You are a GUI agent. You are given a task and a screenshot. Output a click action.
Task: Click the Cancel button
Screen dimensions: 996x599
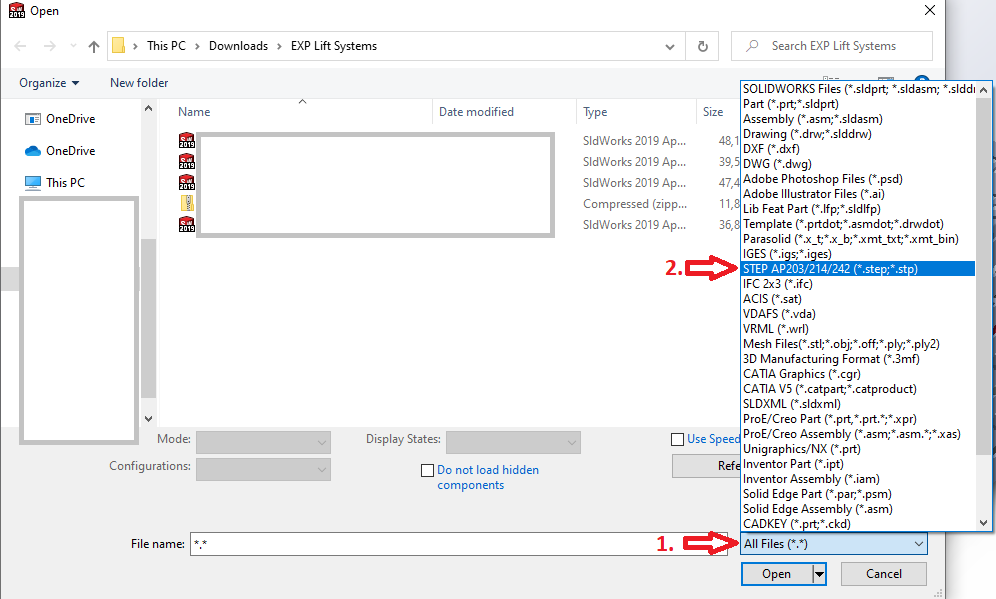tap(883, 574)
